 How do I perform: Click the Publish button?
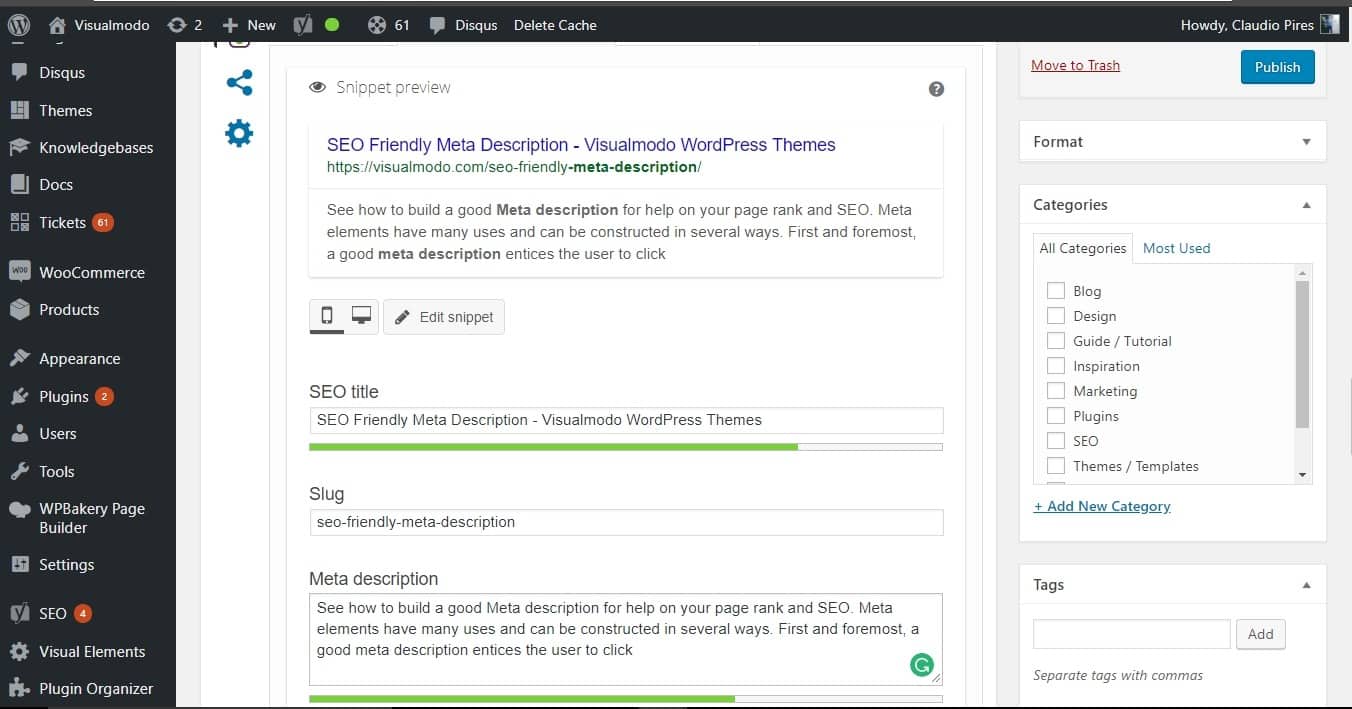coord(1277,67)
